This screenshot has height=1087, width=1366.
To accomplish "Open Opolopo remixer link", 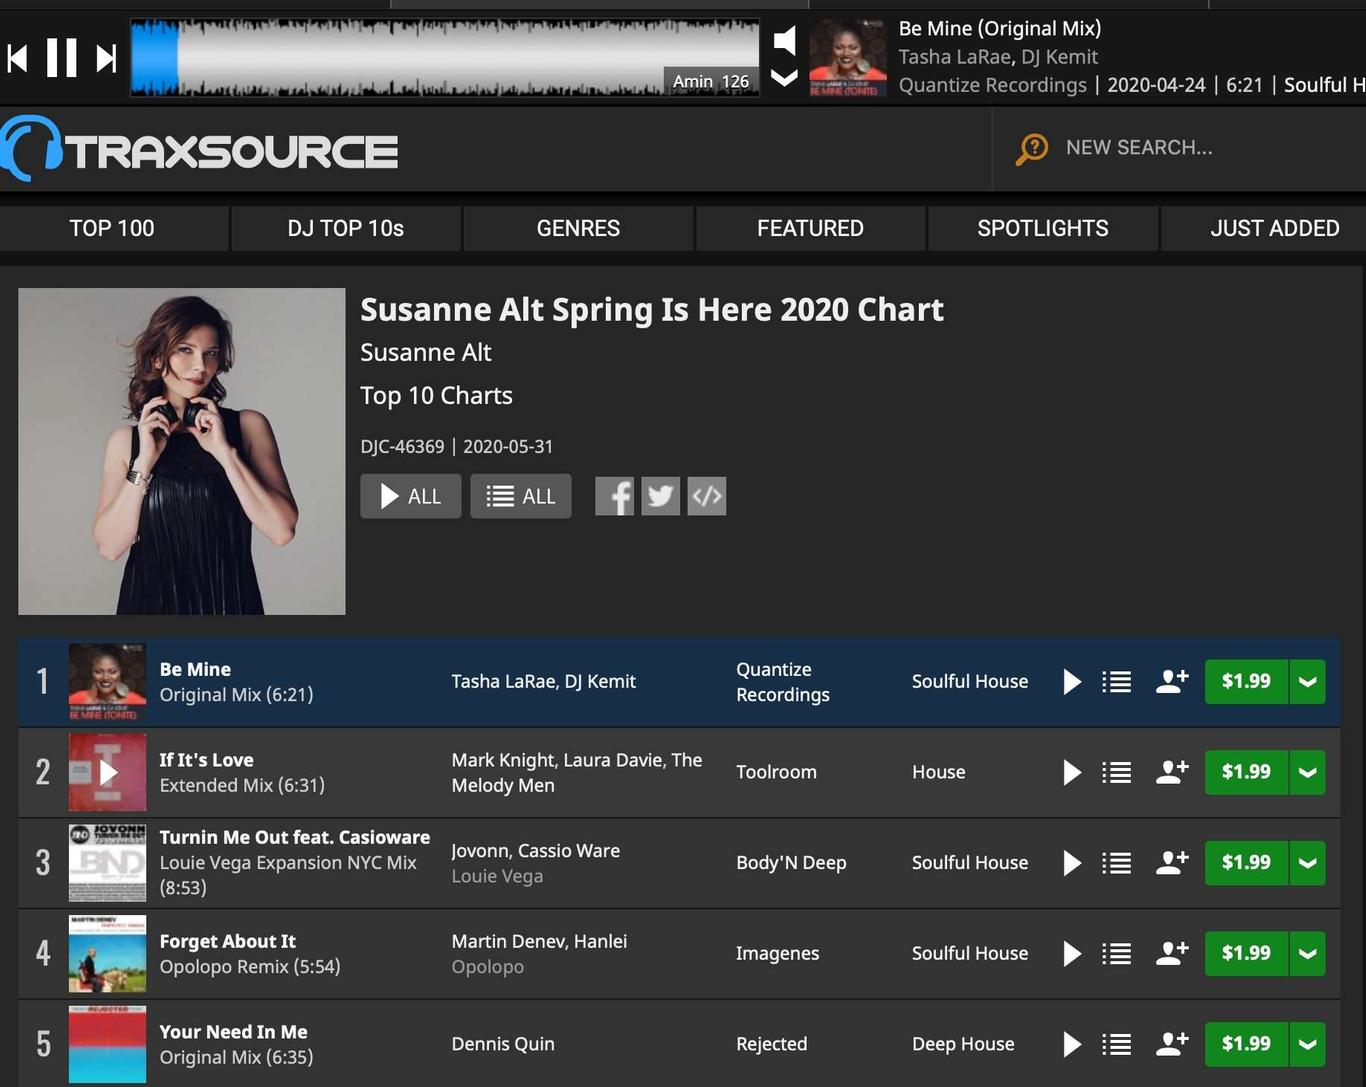I will coord(487,967).
